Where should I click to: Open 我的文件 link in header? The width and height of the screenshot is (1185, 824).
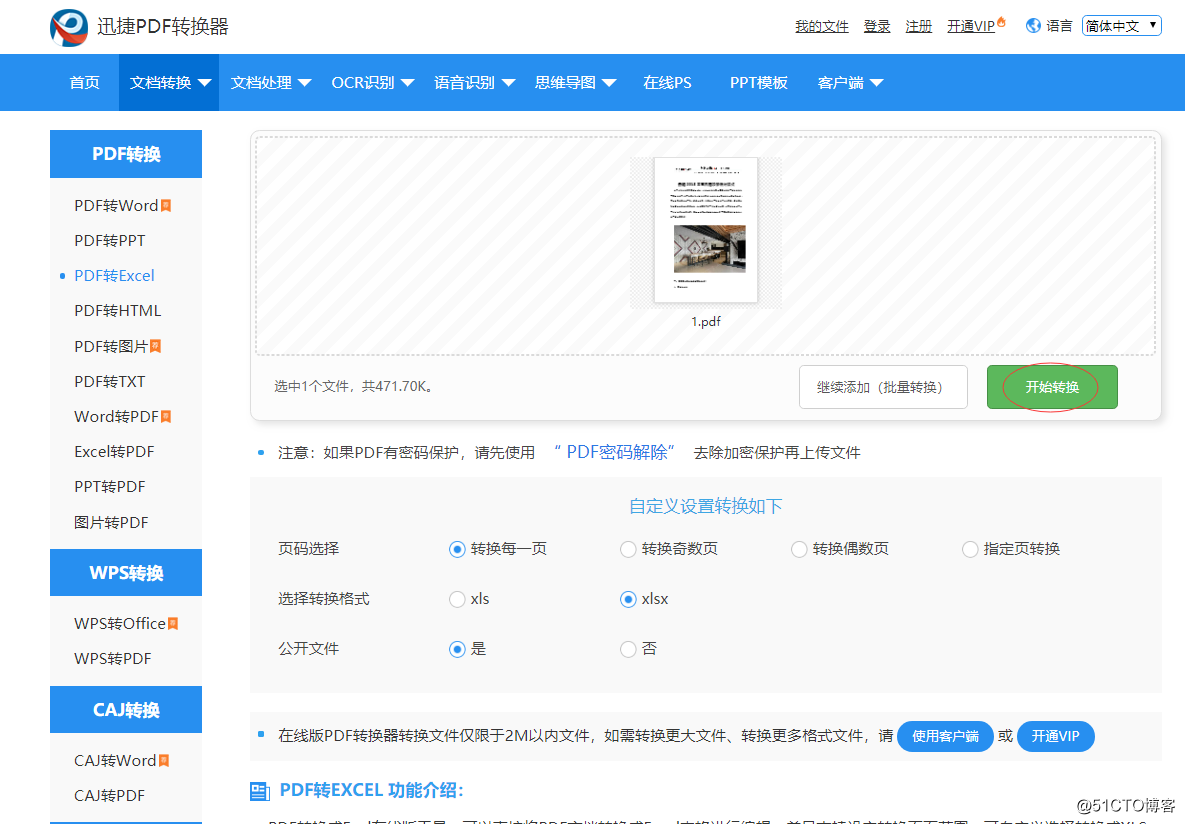821,26
